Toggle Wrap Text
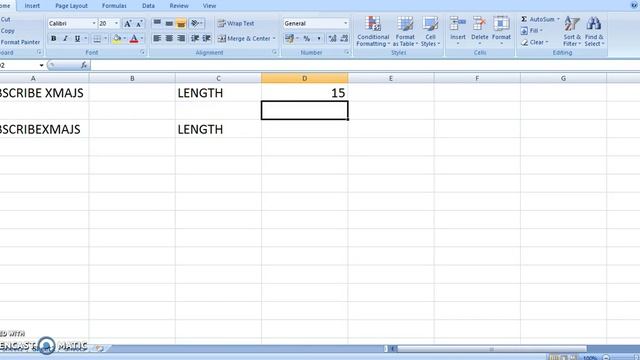Image resolution: width=640 pixels, height=360 pixels. (x=236, y=23)
